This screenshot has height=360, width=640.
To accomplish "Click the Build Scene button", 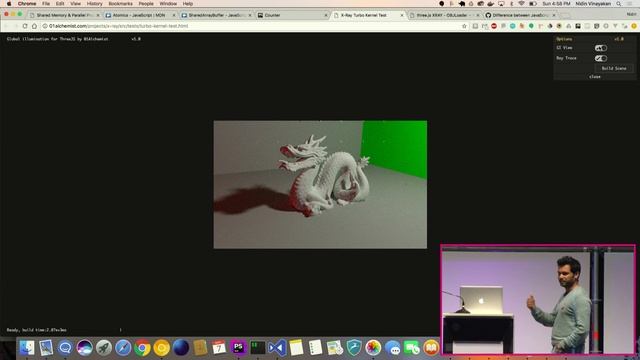I will pyautogui.click(x=614, y=69).
